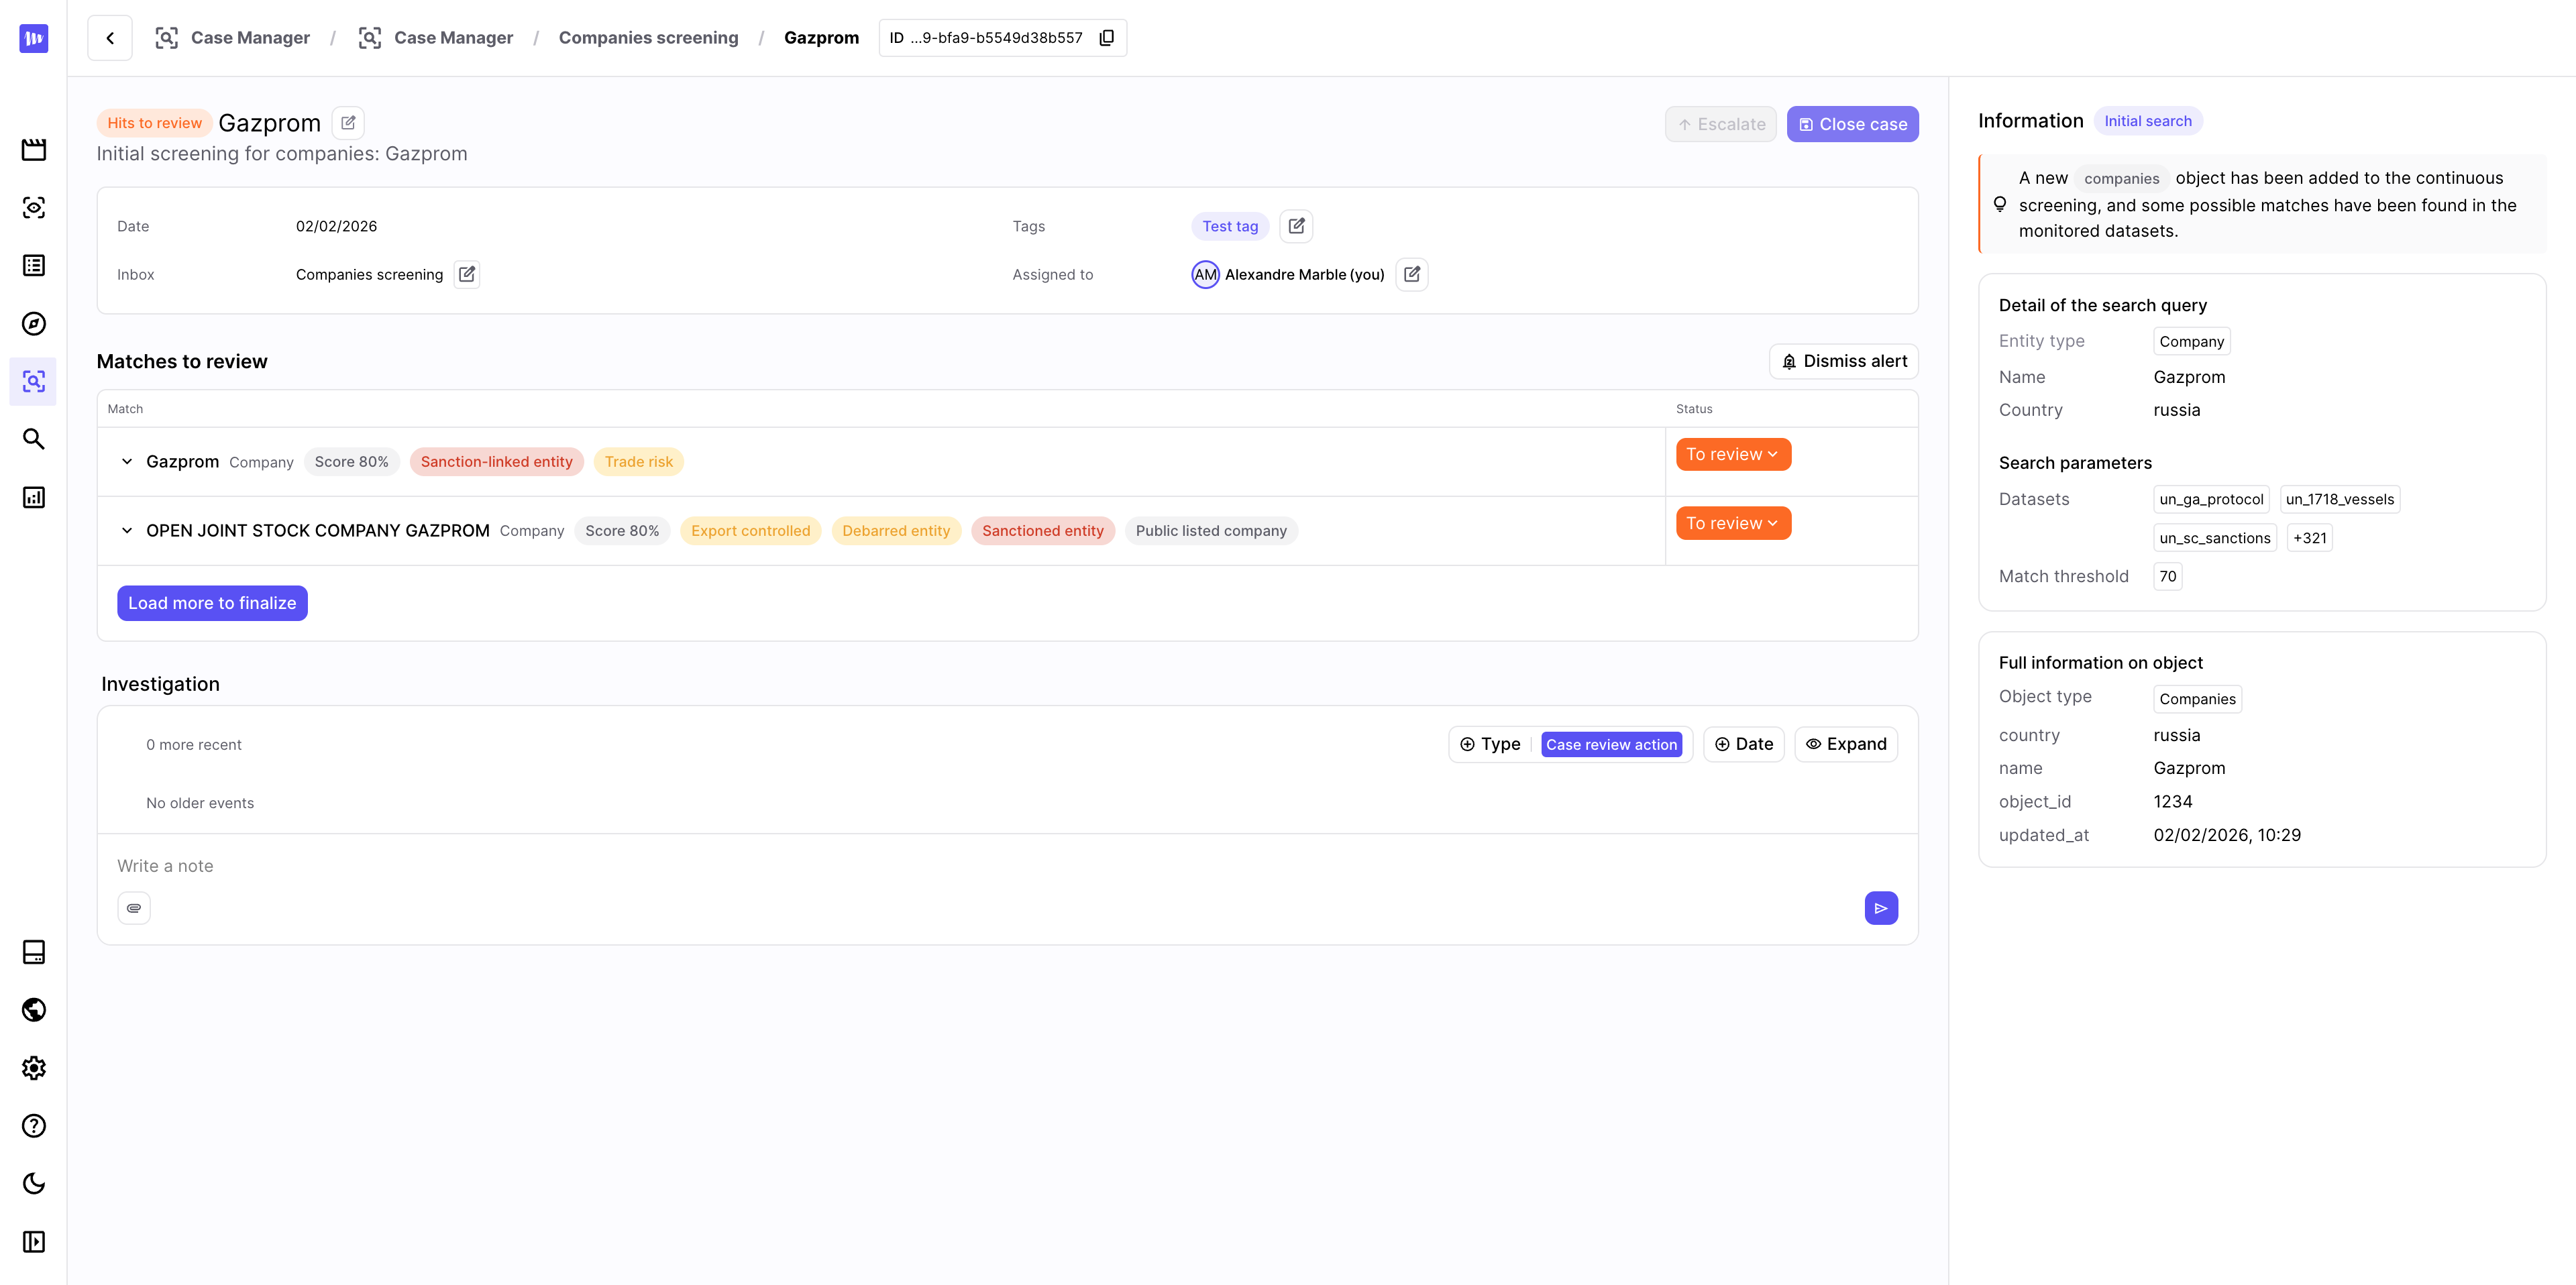The width and height of the screenshot is (2576, 1285).
Task: Expand OPEN JOINT STOCK COMPANY GAZPROM row
Action: (x=127, y=531)
